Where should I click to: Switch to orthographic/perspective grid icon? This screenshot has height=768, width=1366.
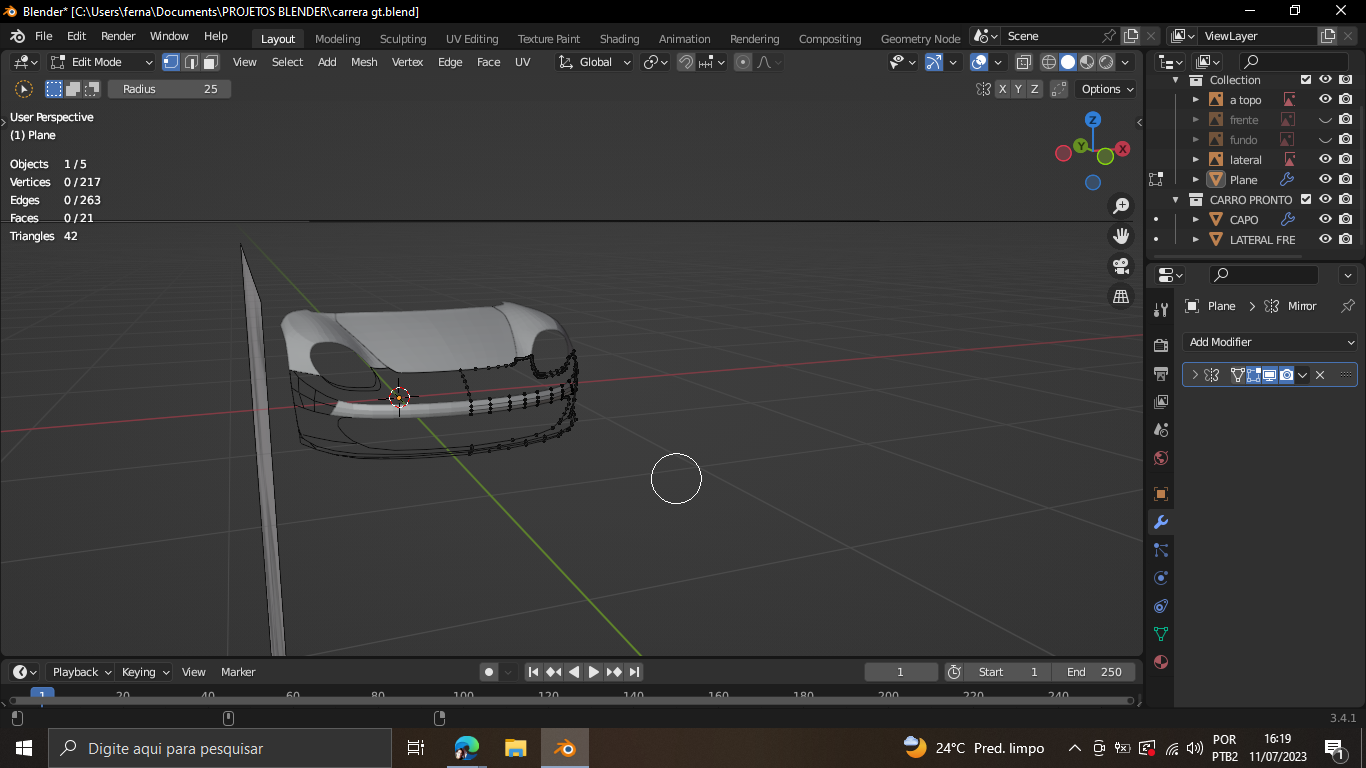[x=1121, y=296]
